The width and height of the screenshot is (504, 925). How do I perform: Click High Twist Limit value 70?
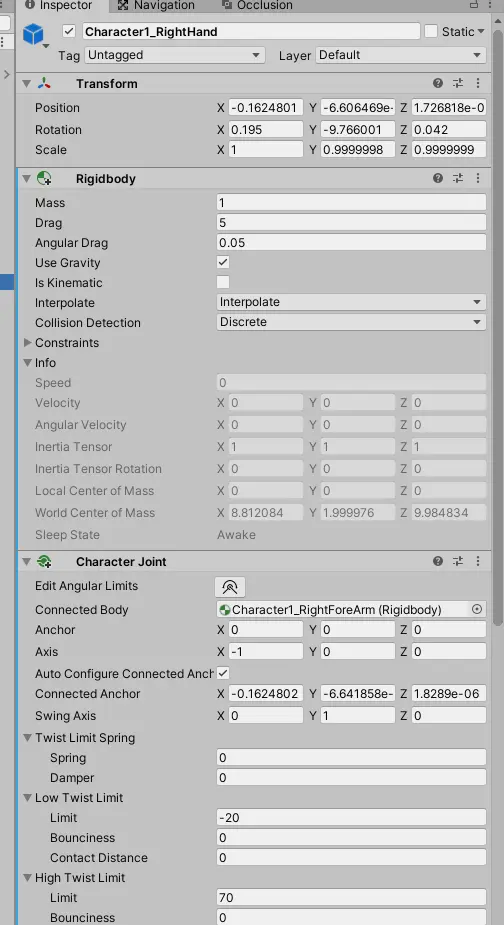tap(351, 898)
